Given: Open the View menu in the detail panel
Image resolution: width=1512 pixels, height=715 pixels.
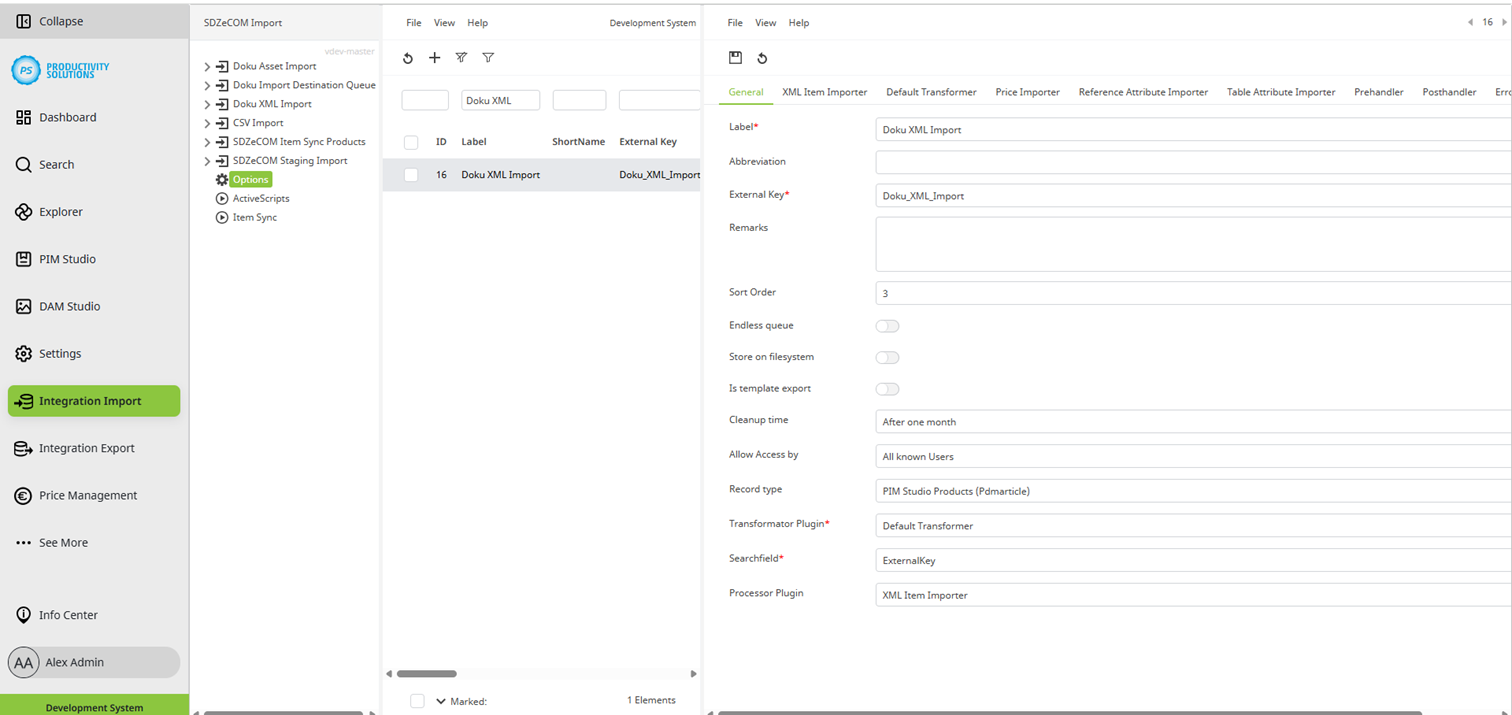Looking at the screenshot, I should (x=766, y=22).
